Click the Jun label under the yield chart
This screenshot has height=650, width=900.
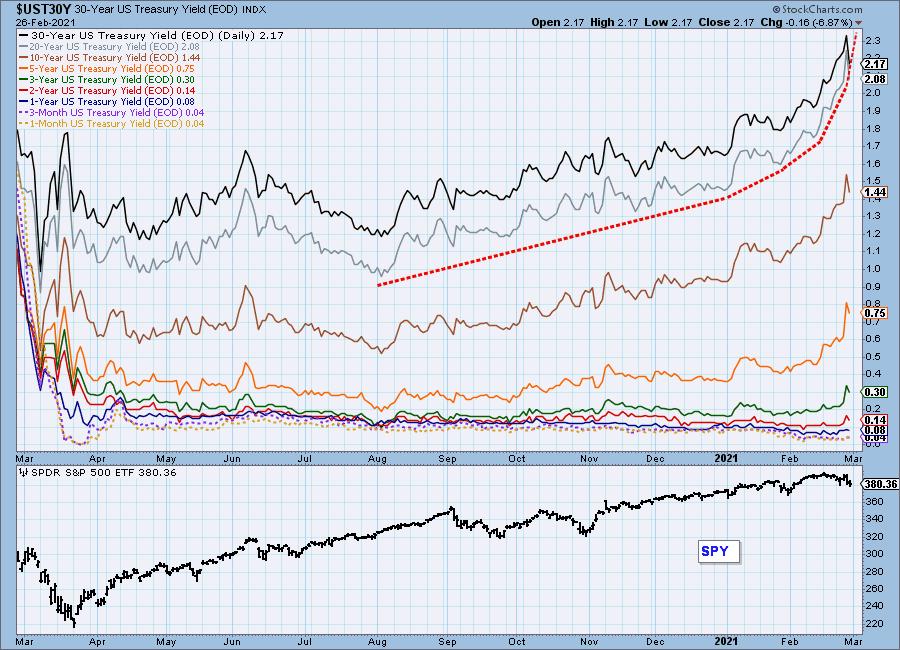pyautogui.click(x=232, y=459)
